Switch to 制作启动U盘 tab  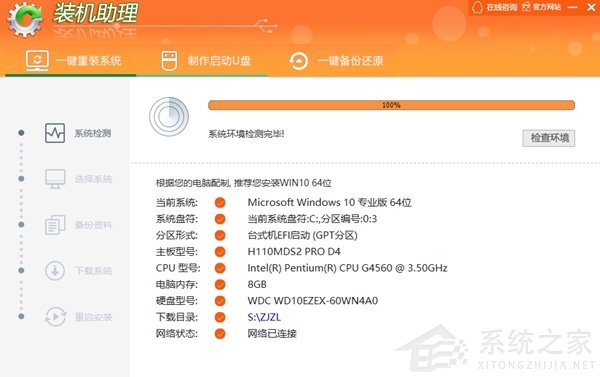(x=207, y=60)
